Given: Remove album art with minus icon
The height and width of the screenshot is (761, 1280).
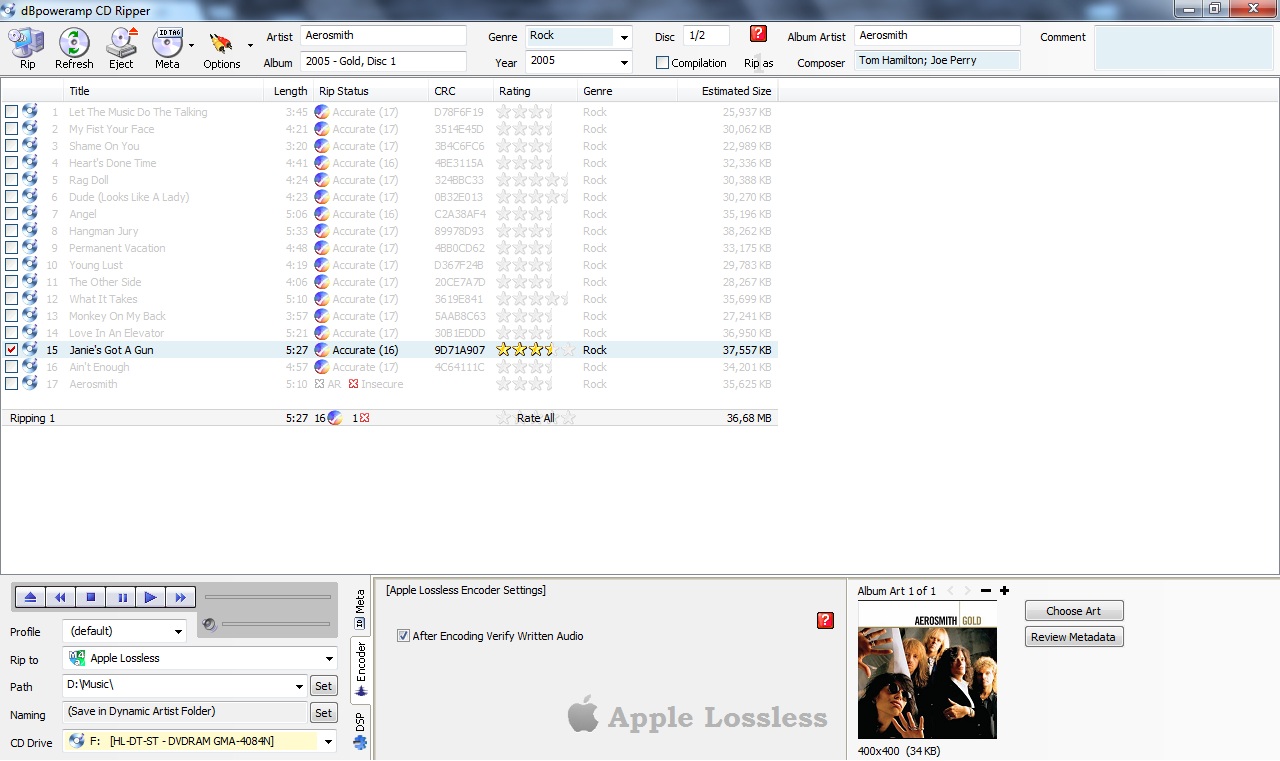Looking at the screenshot, I should [x=986, y=591].
